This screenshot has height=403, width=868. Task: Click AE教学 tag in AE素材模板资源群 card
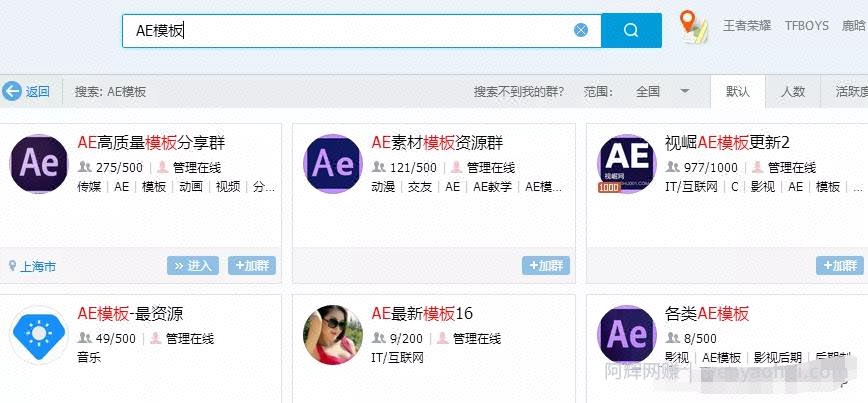493,187
